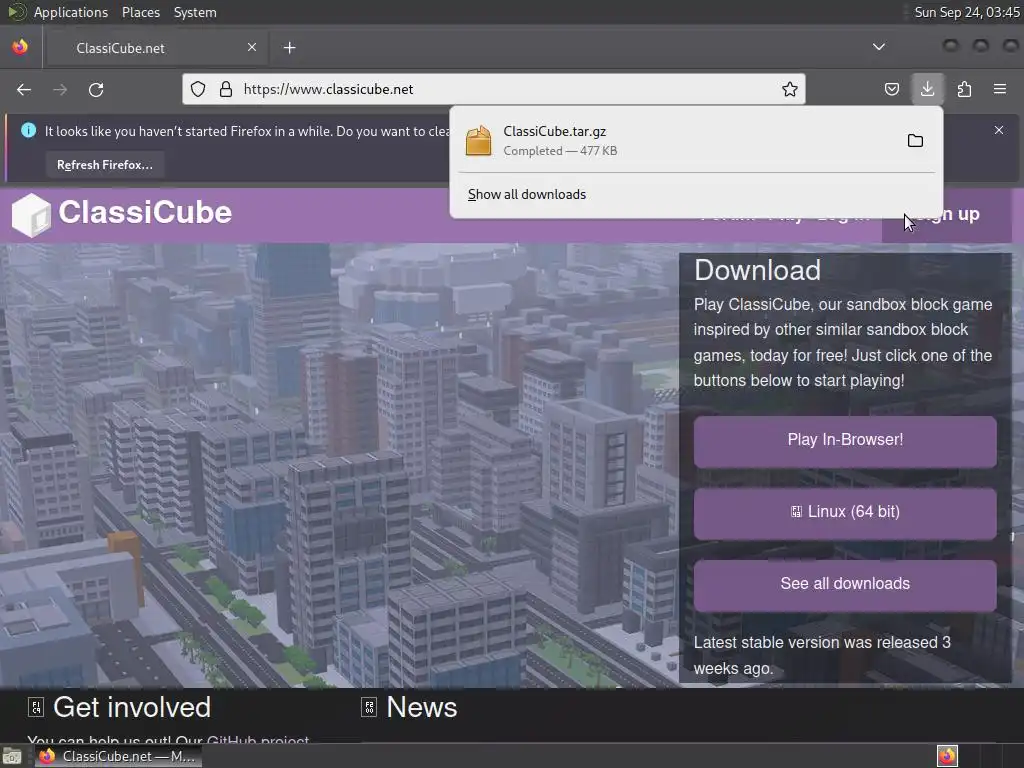Click the Firefox tray icon in the bottom panel
The image size is (1024, 768).
coord(947,756)
